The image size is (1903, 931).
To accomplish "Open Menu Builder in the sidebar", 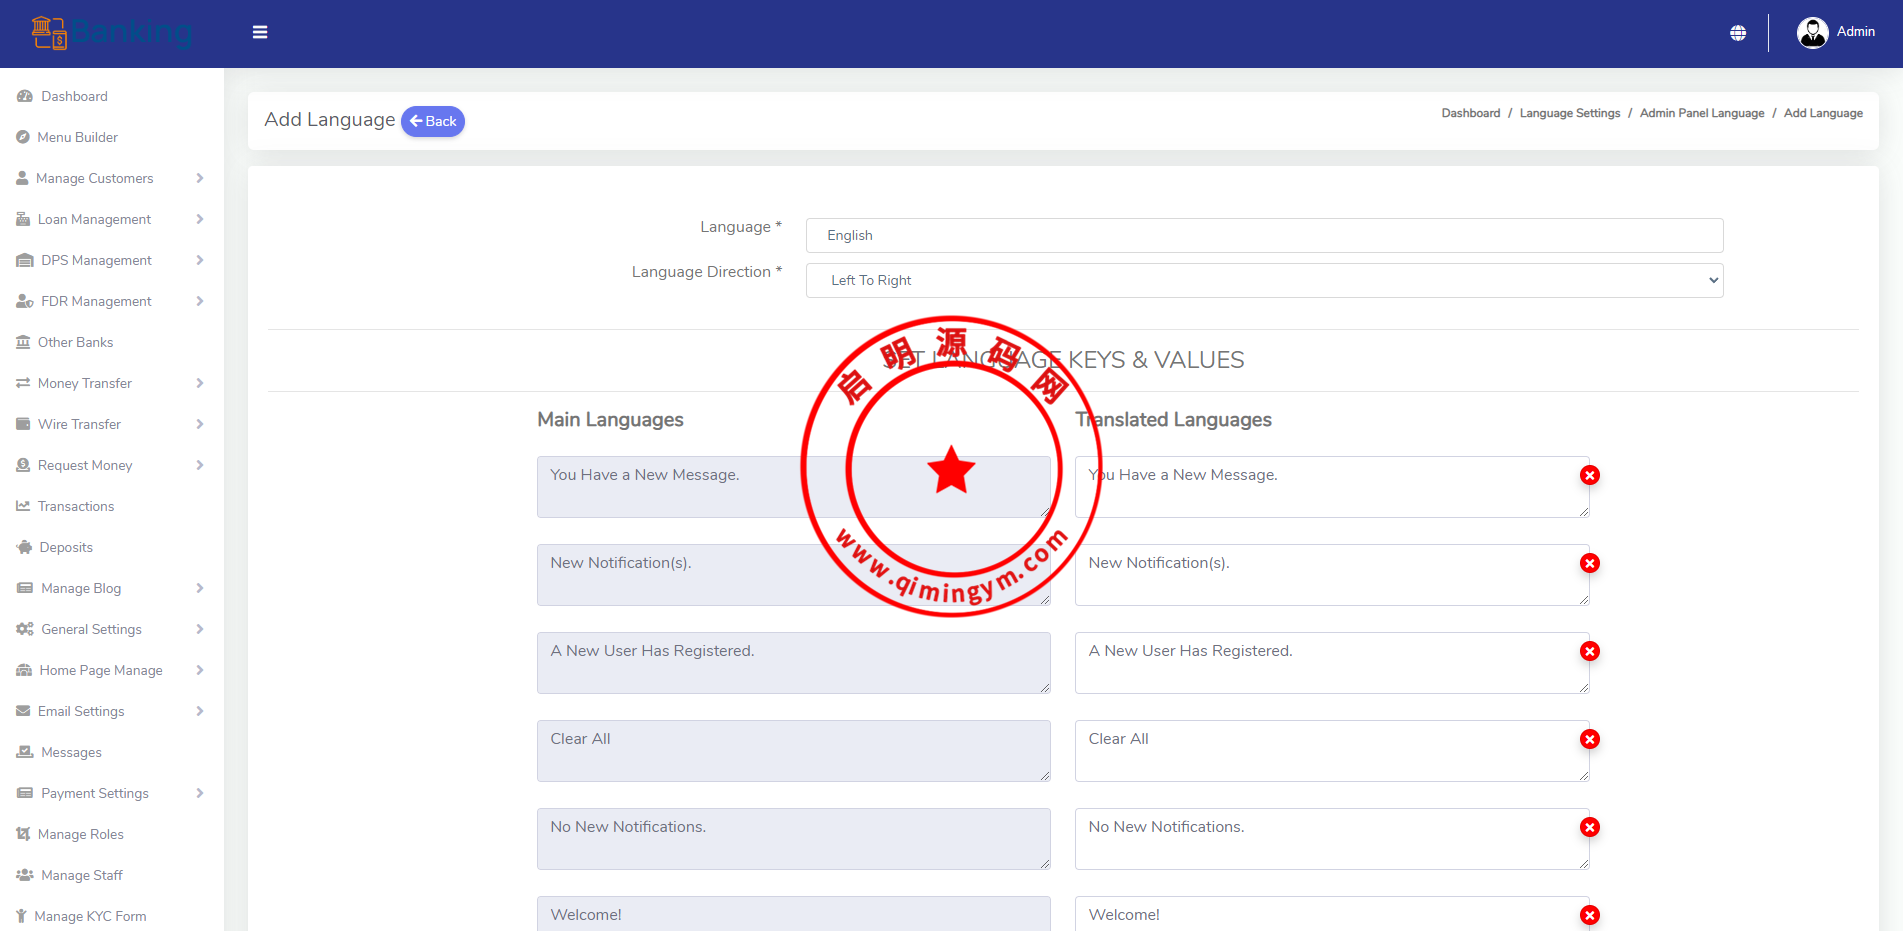I will [x=77, y=137].
